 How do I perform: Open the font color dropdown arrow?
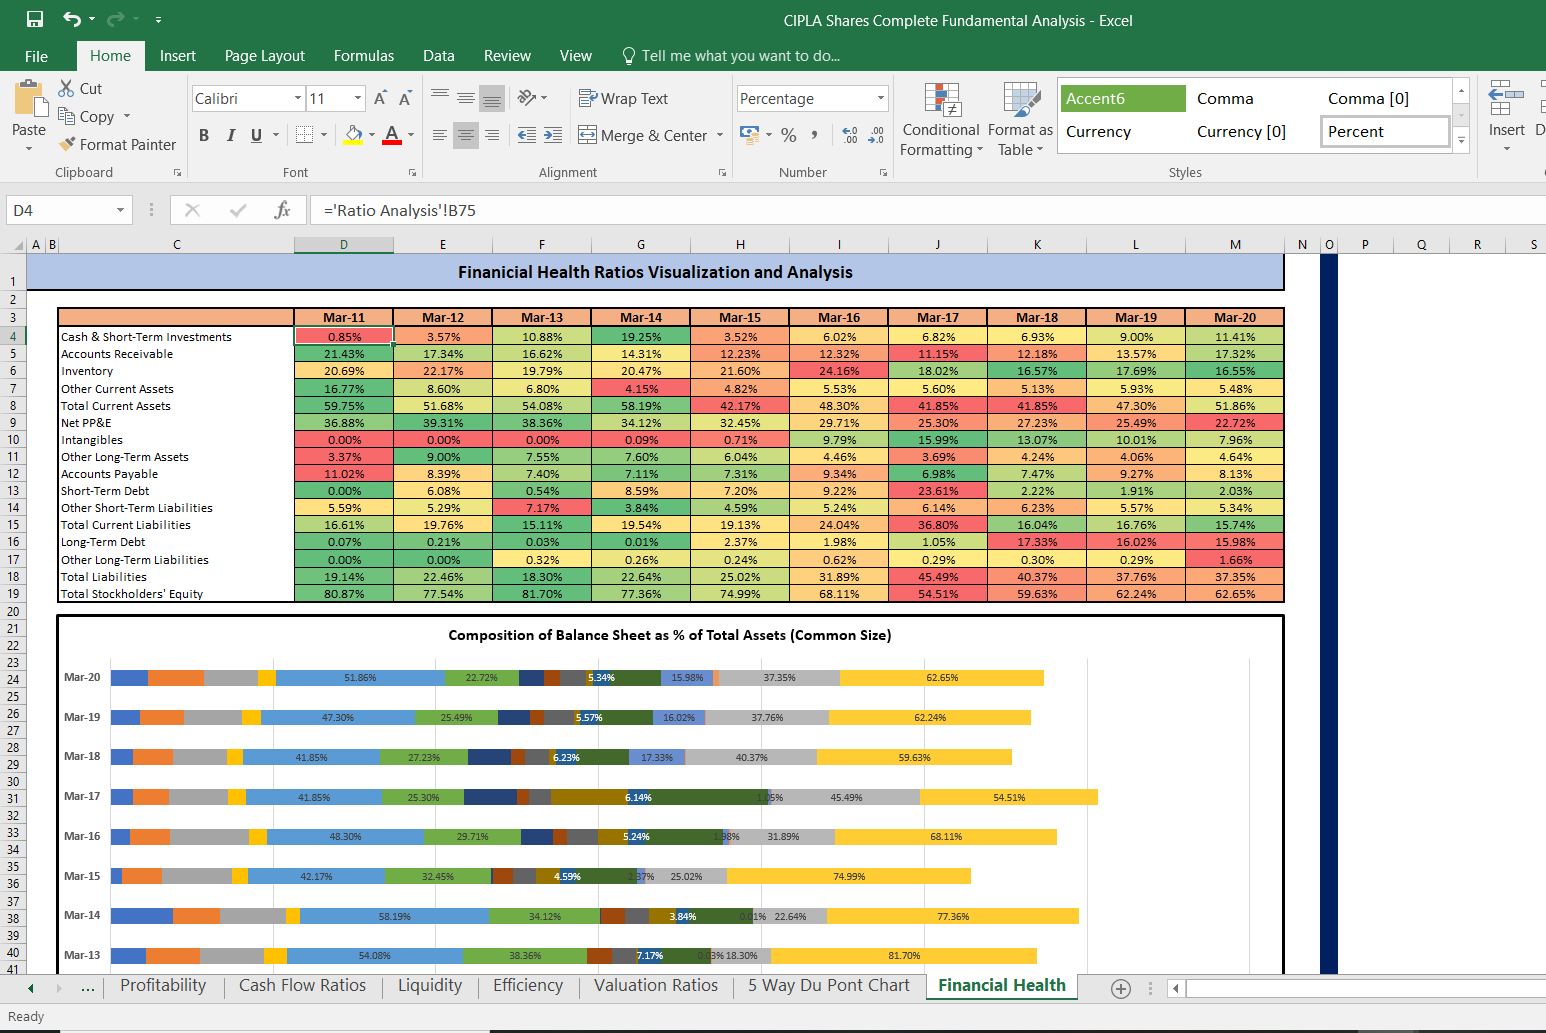click(411, 135)
